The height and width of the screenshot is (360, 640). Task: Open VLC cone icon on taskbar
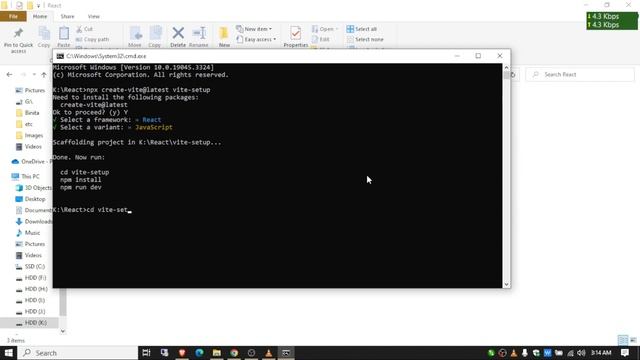[x=269, y=353]
